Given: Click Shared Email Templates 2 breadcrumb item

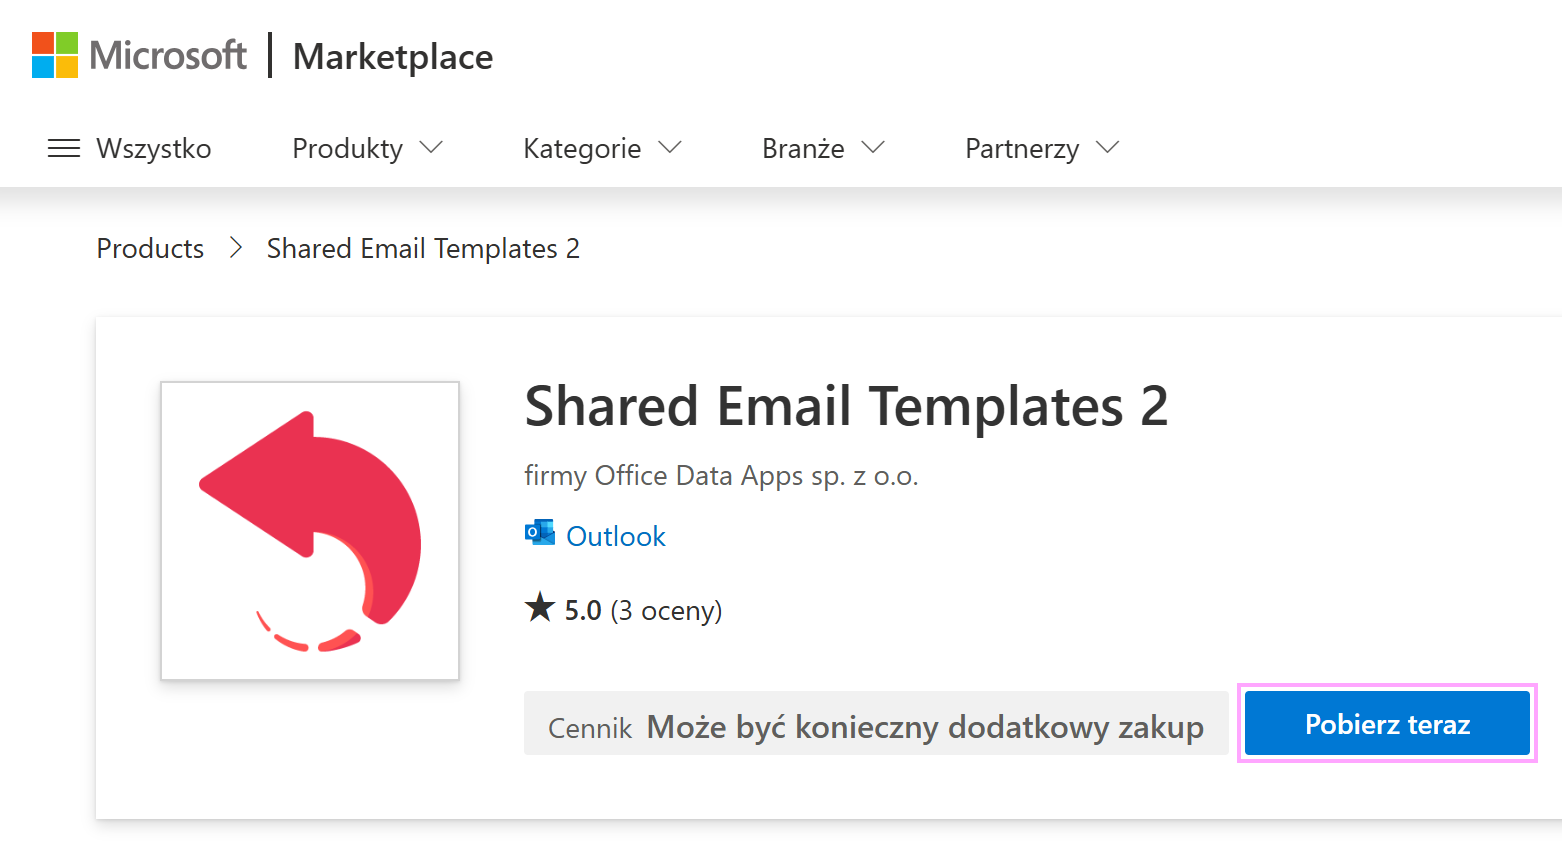Looking at the screenshot, I should [423, 248].
